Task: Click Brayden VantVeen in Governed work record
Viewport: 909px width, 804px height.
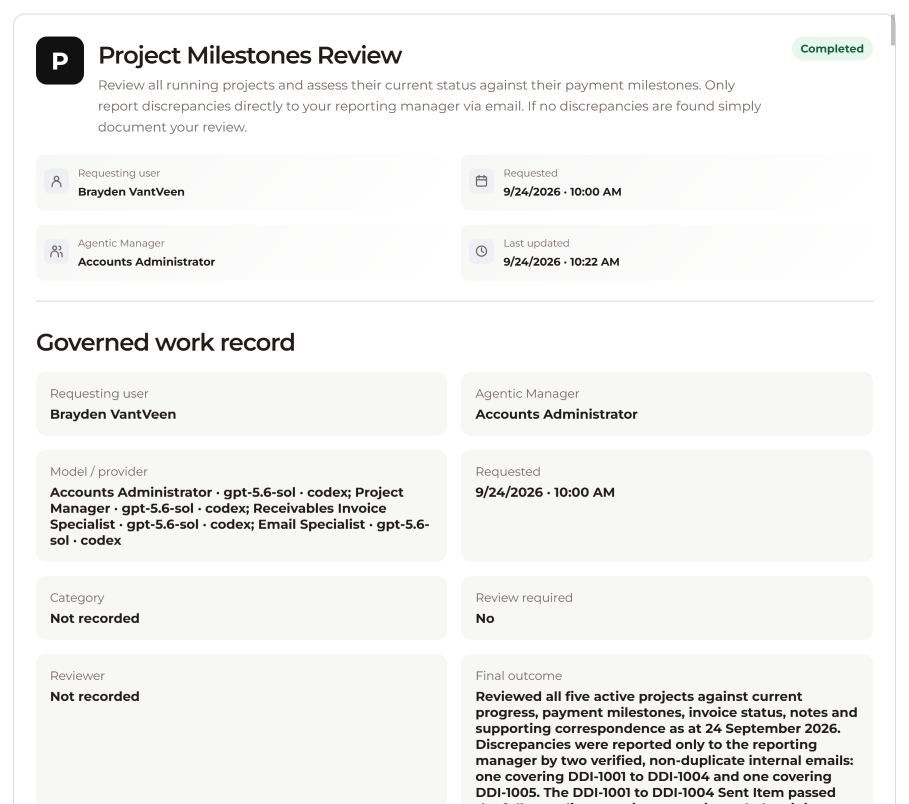Action: coord(113,414)
